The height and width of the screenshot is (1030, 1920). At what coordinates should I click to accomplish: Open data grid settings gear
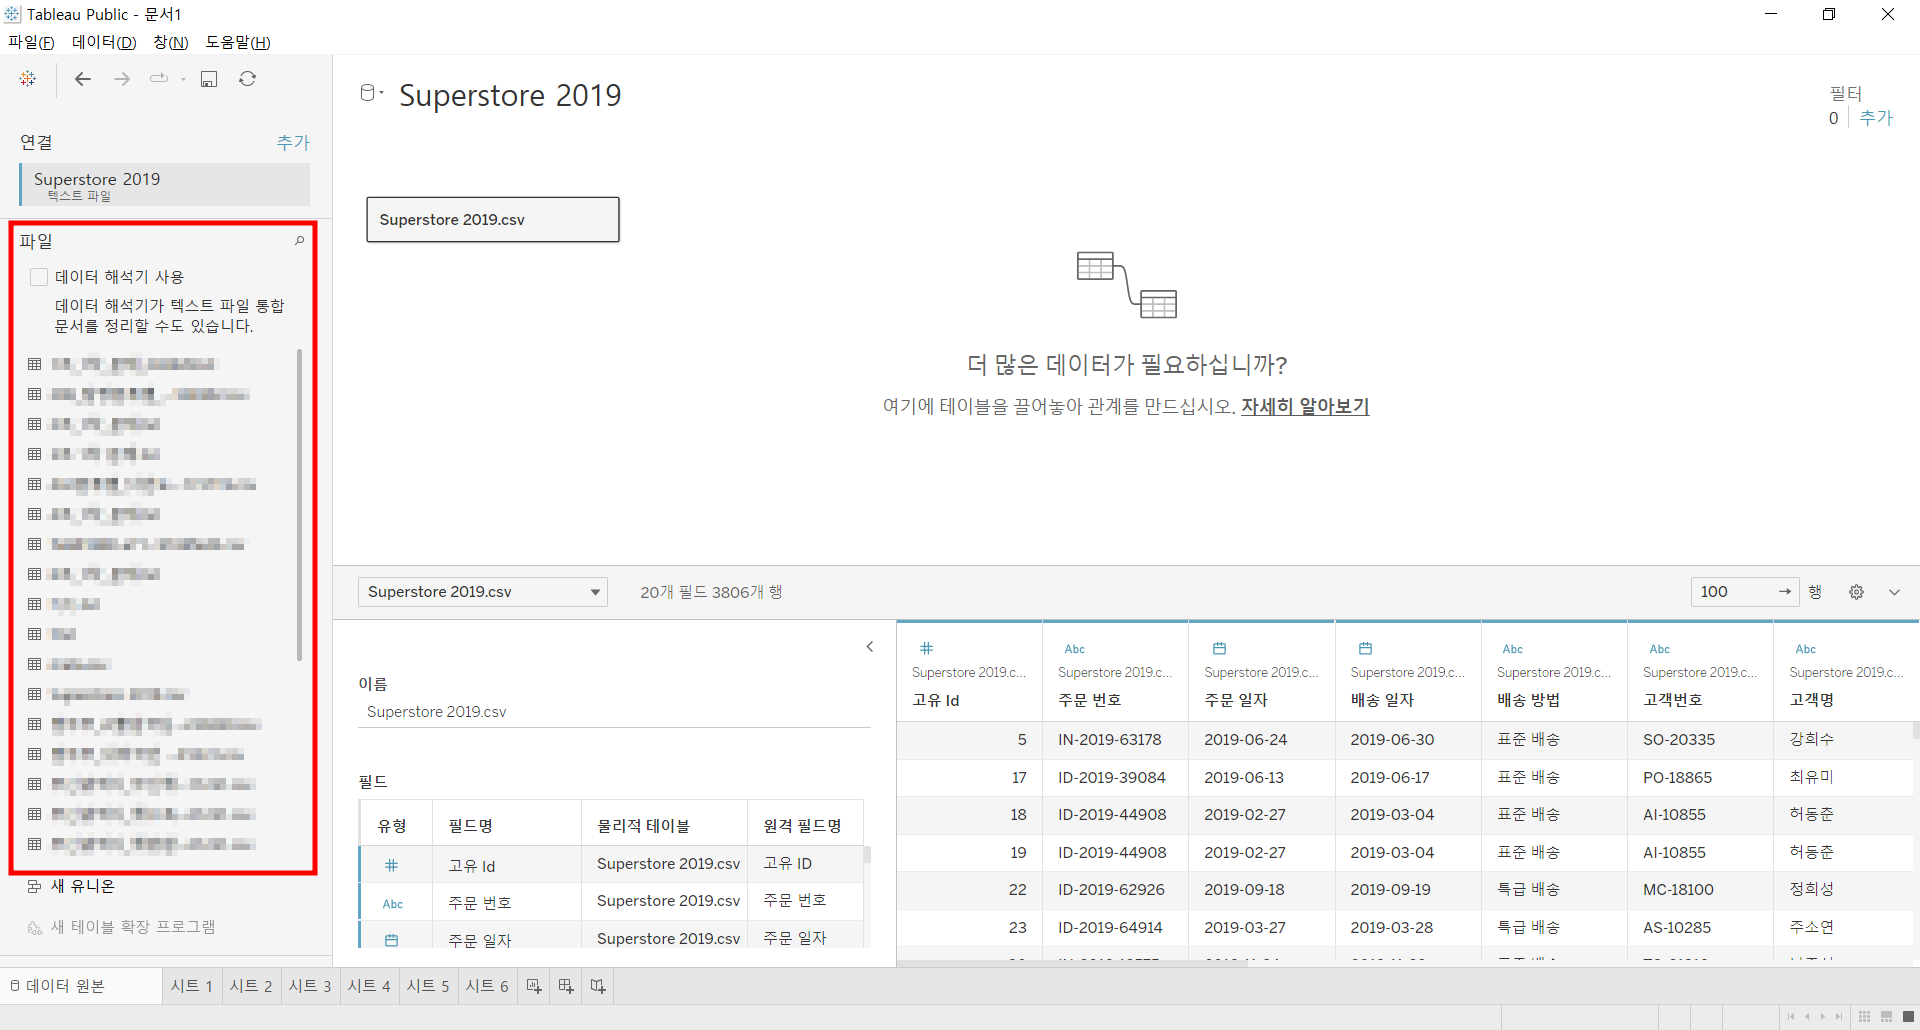click(x=1856, y=592)
